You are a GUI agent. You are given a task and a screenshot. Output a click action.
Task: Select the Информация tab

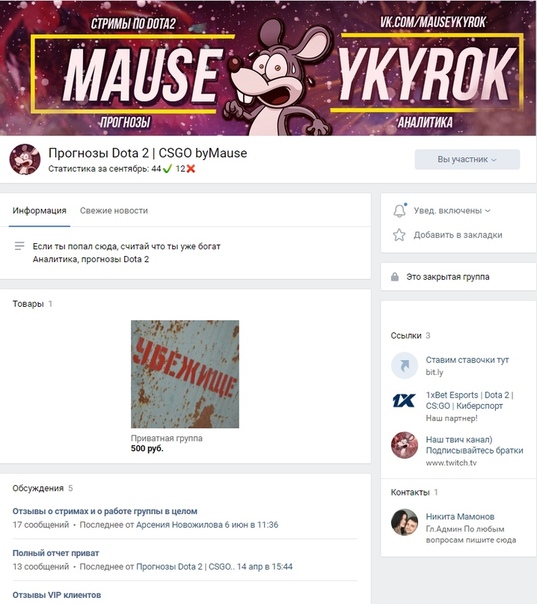pos(39,211)
